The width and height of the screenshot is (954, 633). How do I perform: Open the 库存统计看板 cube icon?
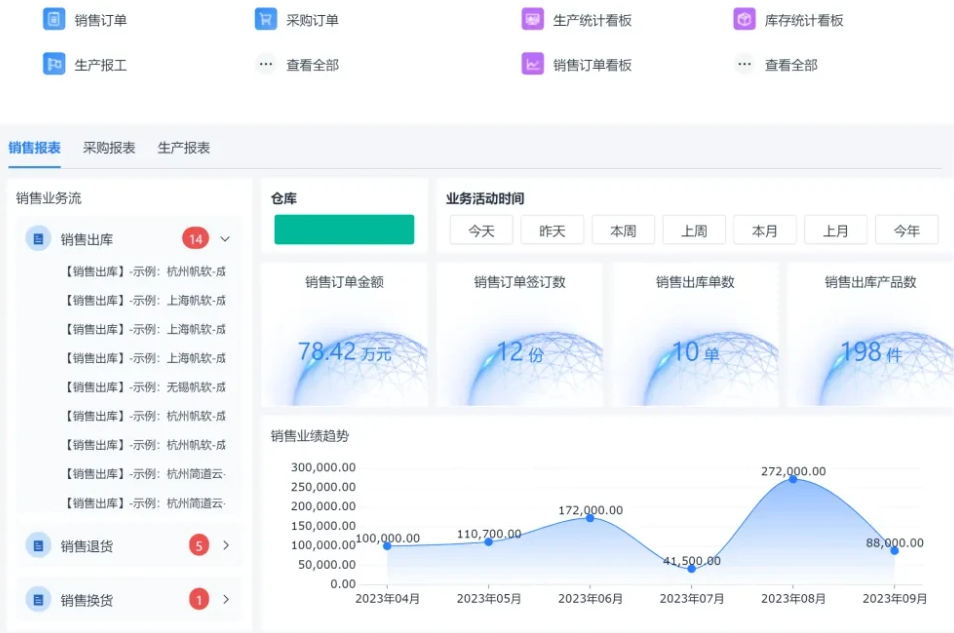pyautogui.click(x=744, y=19)
